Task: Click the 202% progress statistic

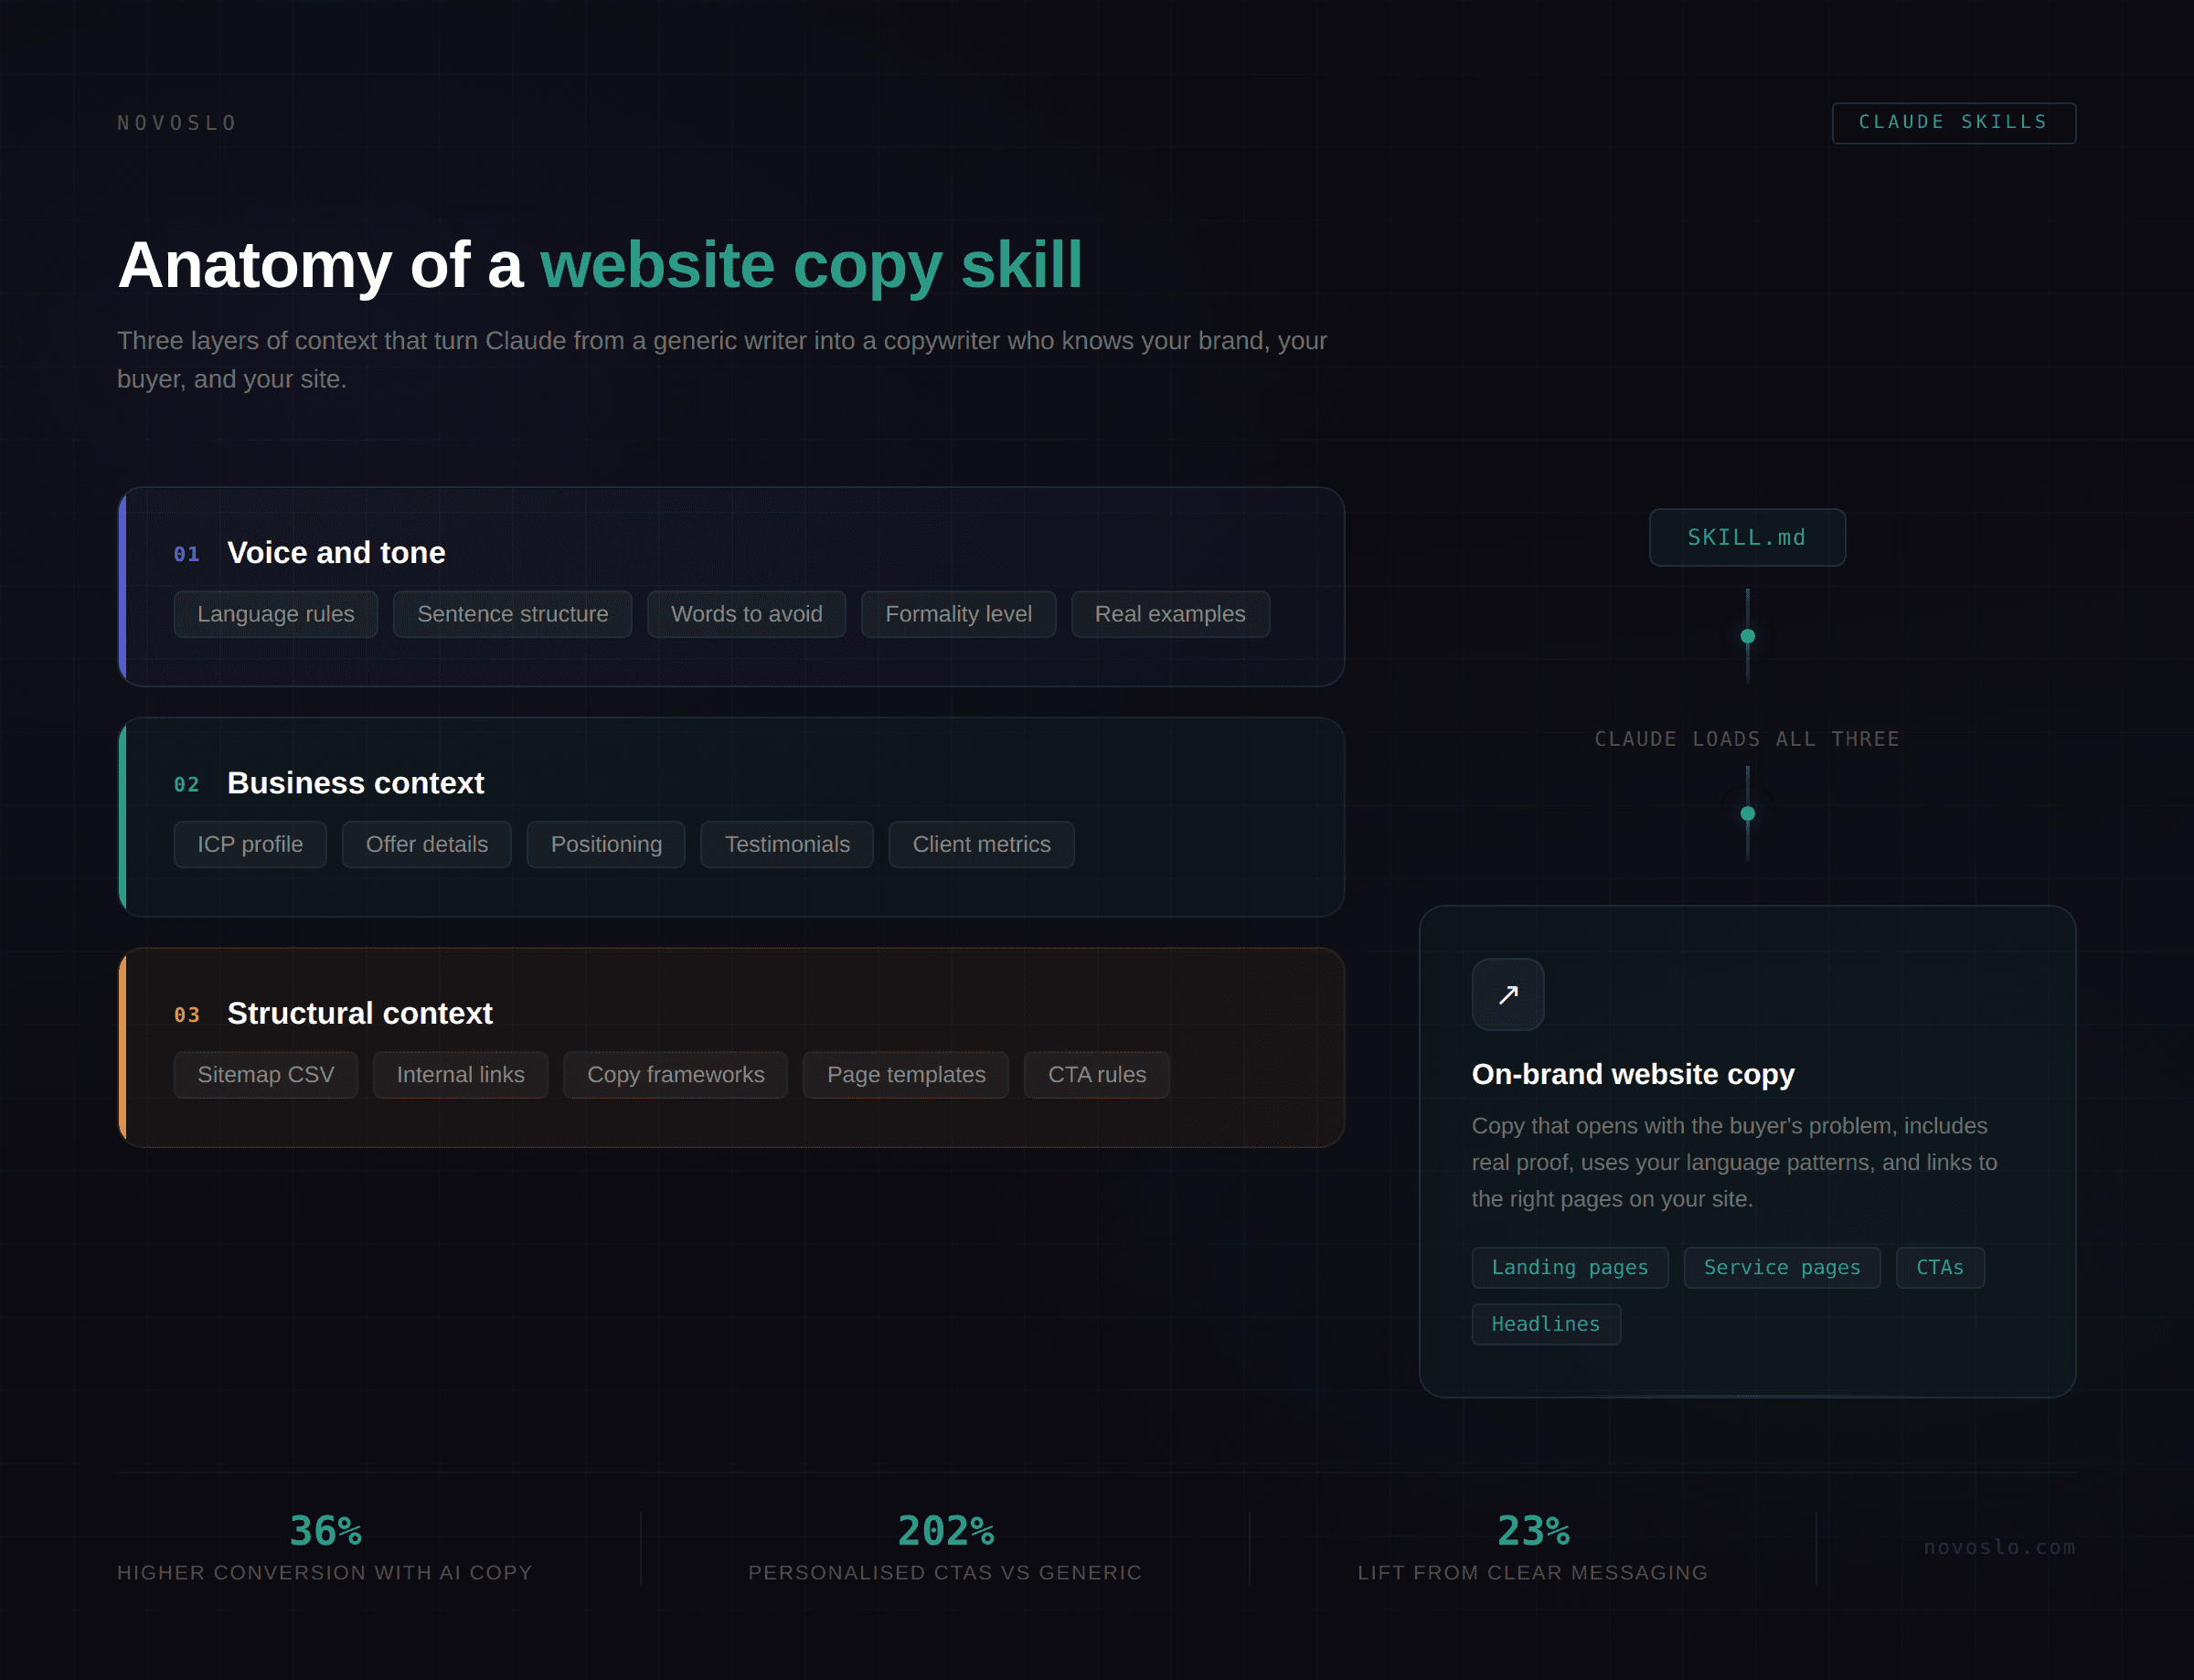Action: 946,1529
